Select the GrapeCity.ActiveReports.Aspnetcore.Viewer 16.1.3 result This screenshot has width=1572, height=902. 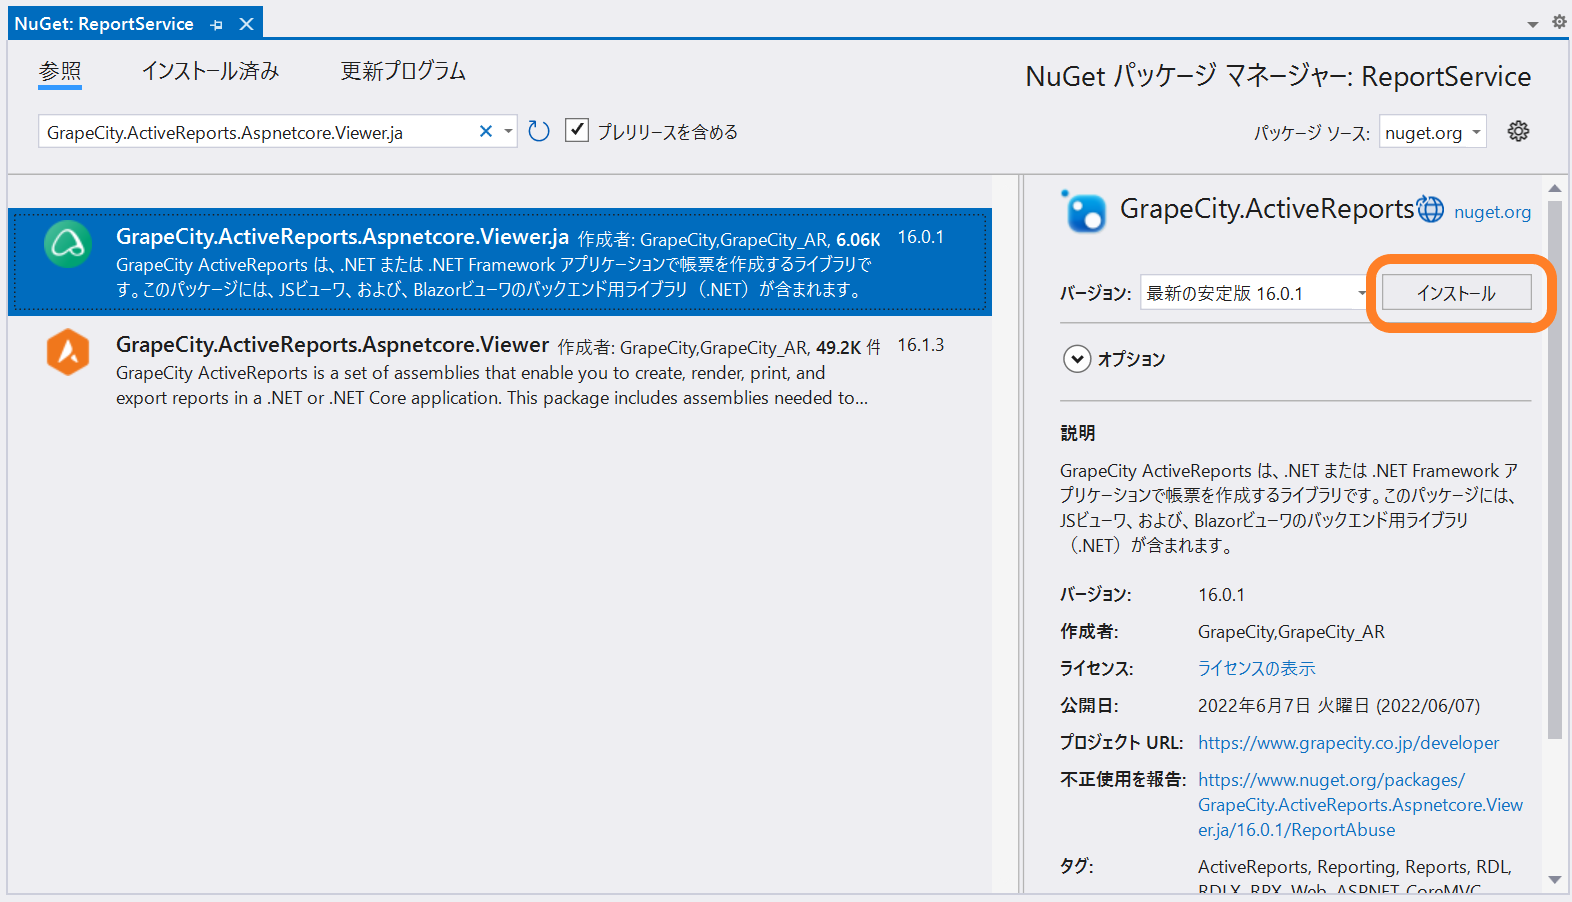[x=500, y=370]
